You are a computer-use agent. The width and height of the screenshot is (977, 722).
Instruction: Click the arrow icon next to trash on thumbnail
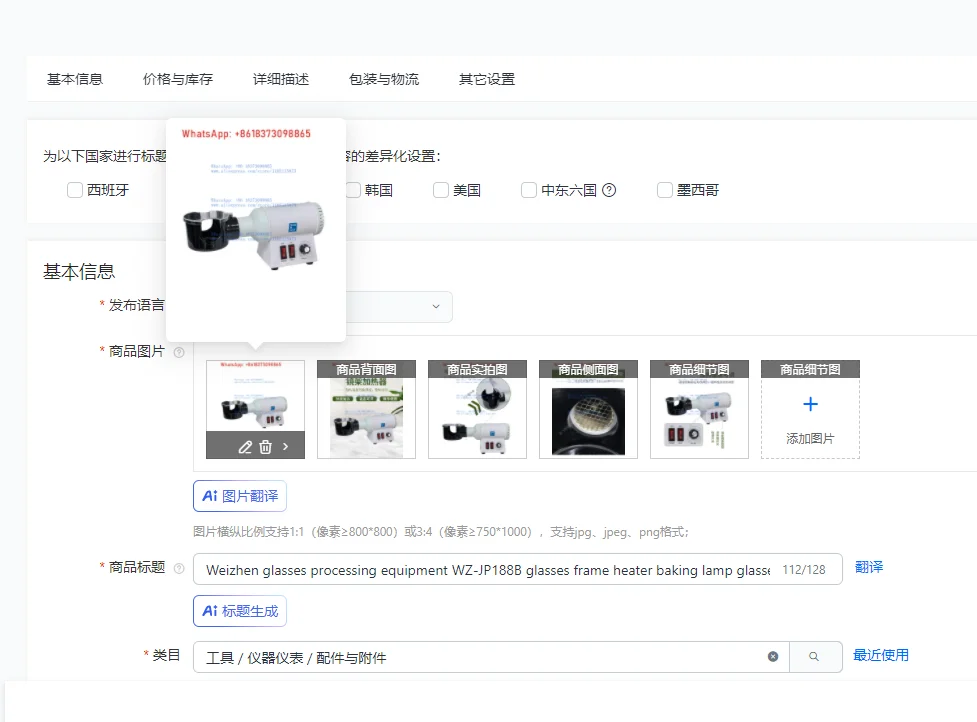coord(286,447)
